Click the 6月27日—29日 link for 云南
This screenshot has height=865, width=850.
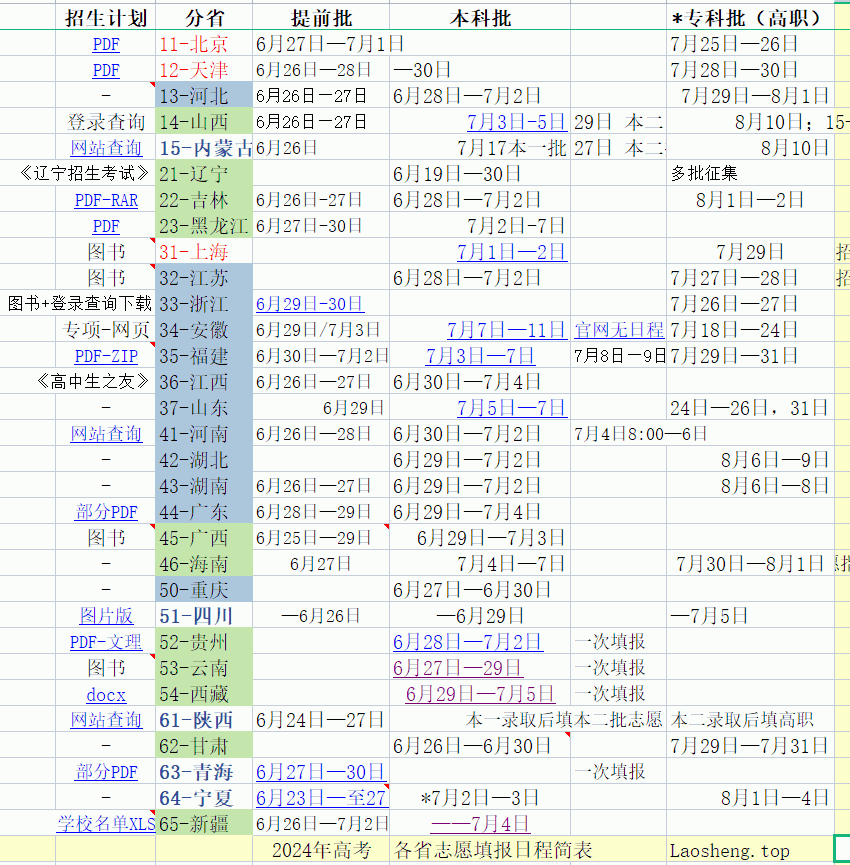458,668
